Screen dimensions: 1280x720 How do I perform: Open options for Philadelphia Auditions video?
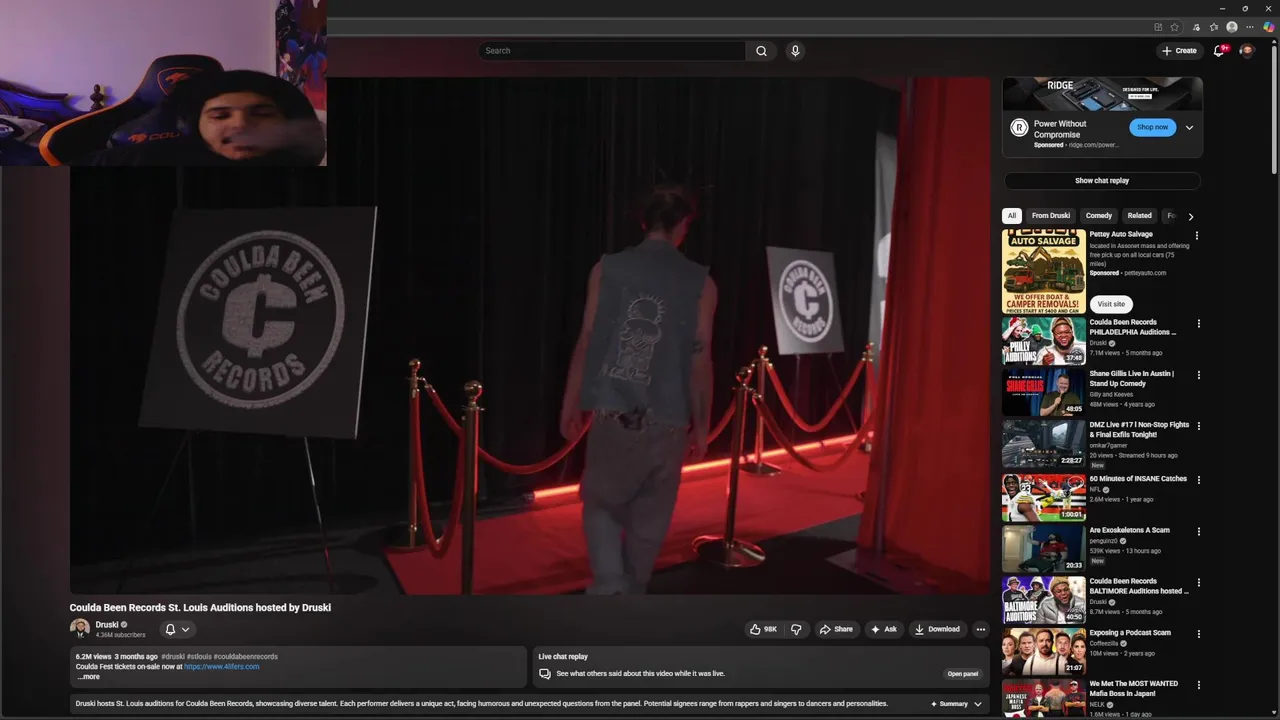point(1198,324)
